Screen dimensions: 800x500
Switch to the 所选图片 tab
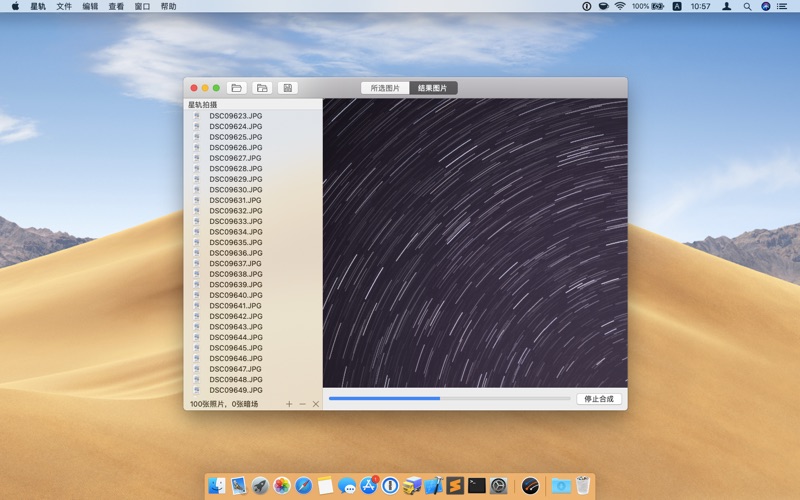coord(385,88)
